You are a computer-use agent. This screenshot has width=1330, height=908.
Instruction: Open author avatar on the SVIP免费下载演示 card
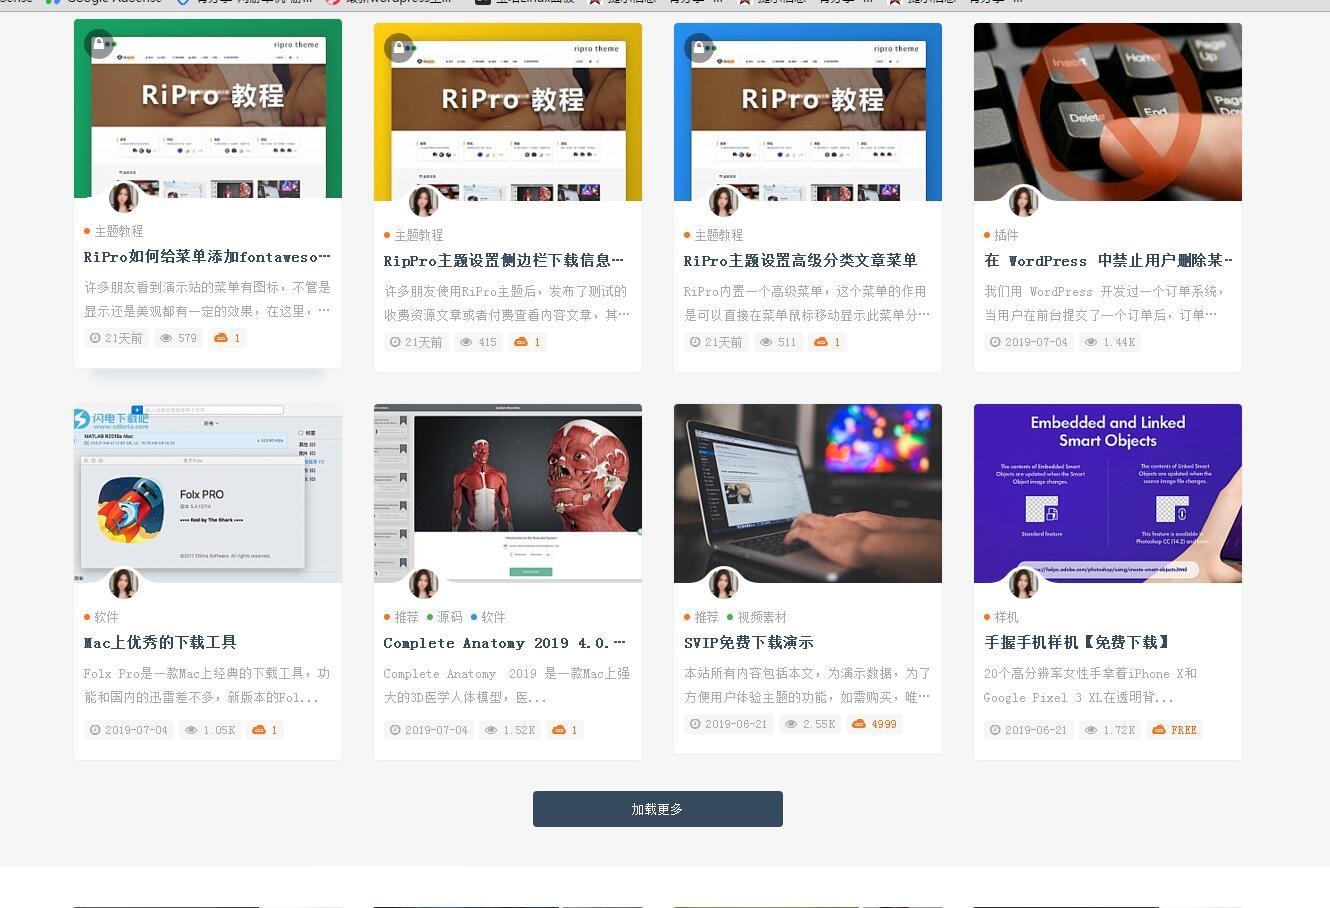724,583
